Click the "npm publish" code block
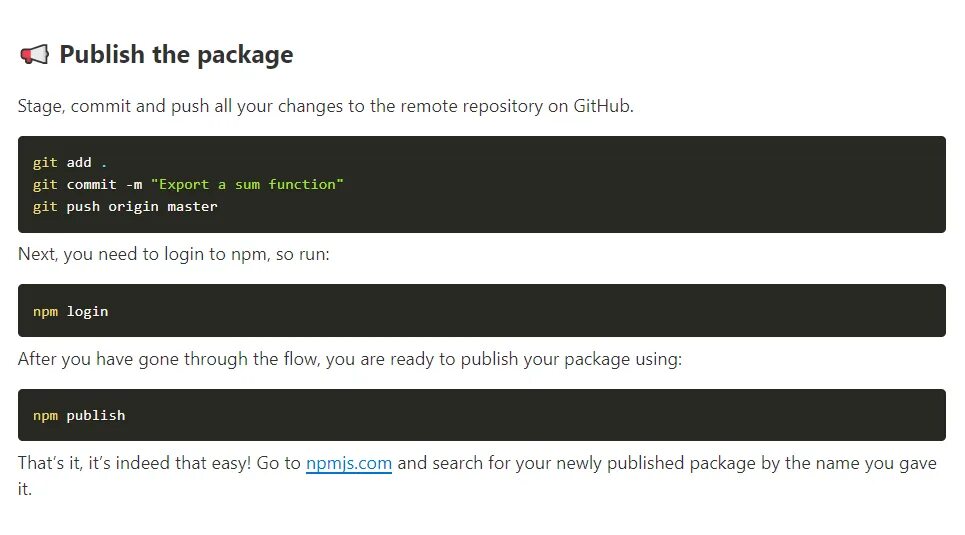 (481, 415)
